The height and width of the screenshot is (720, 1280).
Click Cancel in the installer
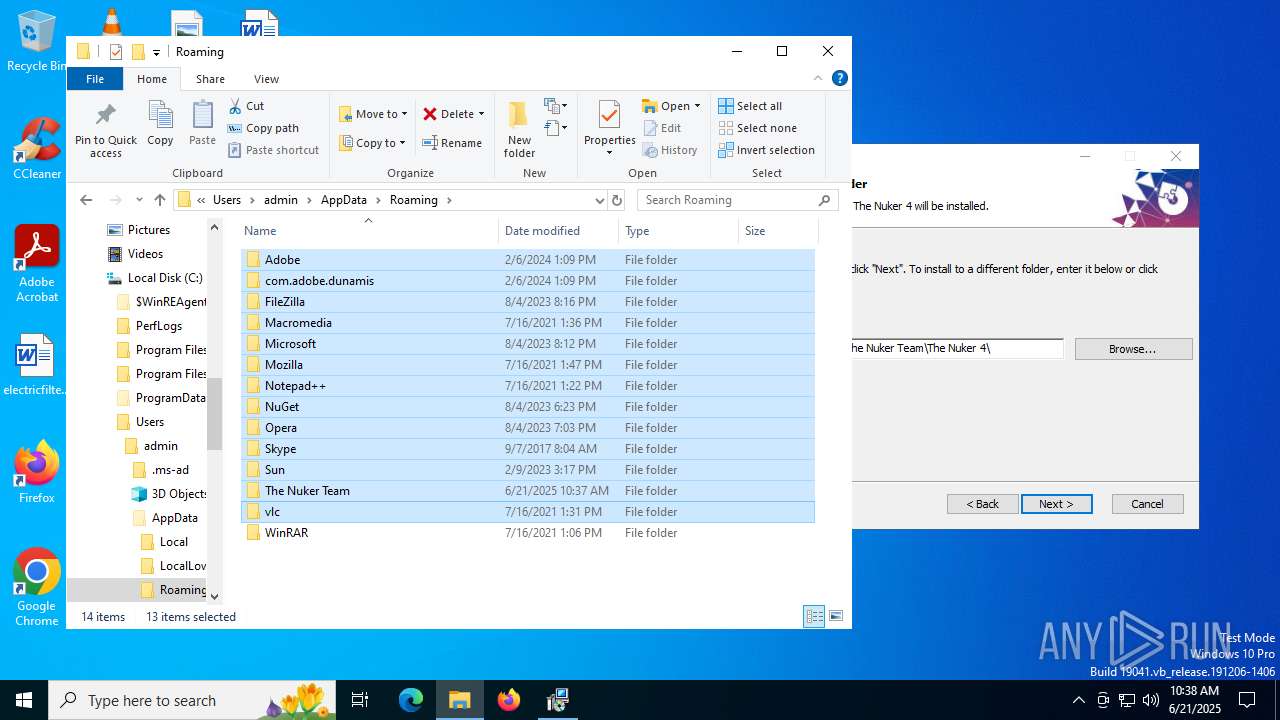click(1147, 504)
